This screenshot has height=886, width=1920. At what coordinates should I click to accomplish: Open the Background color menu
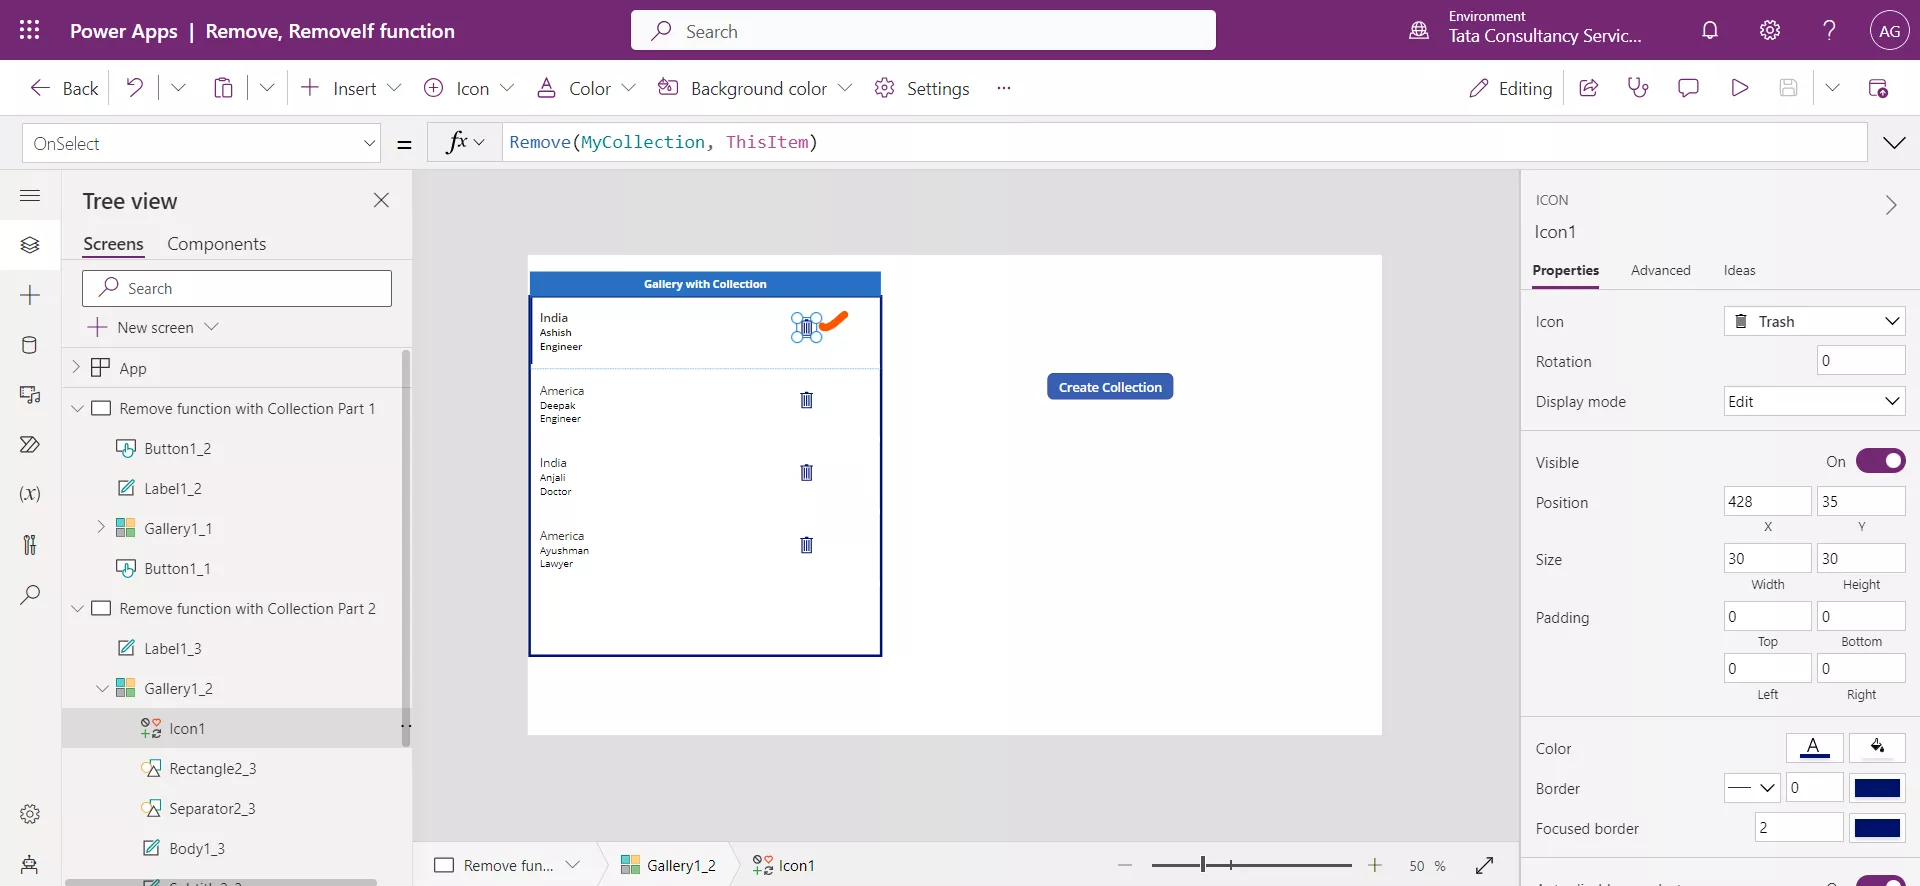[755, 88]
